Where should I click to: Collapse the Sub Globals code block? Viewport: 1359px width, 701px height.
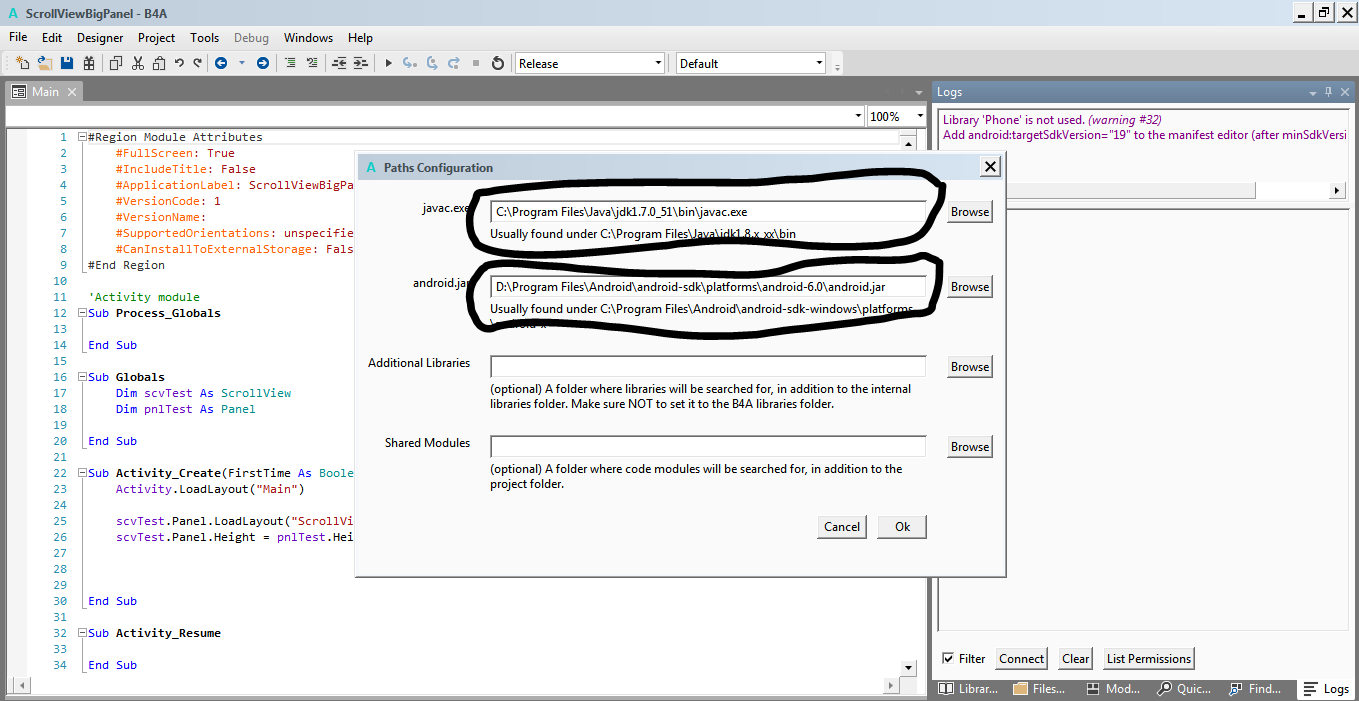pyautogui.click(x=82, y=377)
